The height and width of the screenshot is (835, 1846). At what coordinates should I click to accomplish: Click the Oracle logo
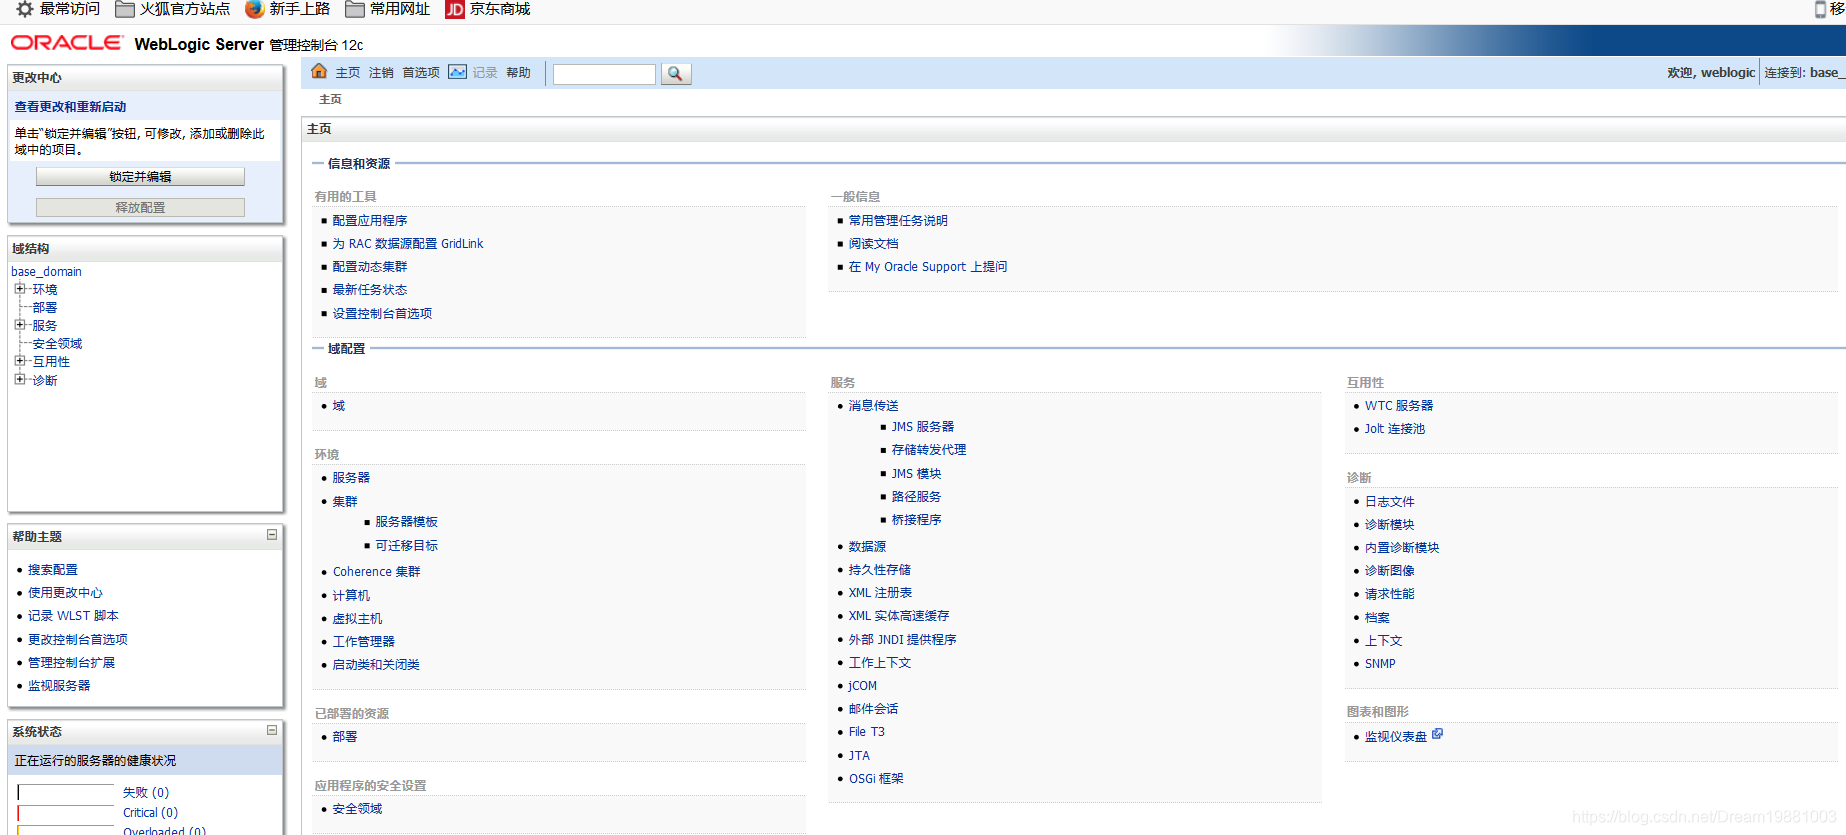[67, 43]
